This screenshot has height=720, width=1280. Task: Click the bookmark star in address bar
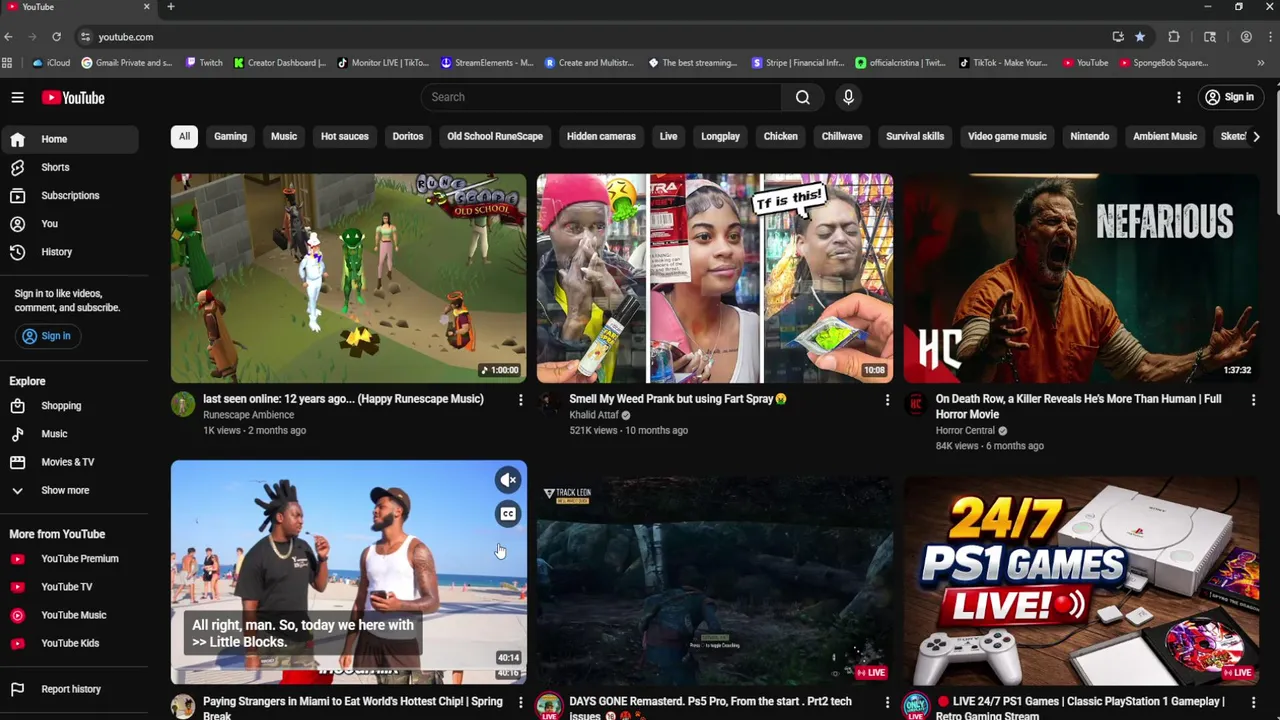tap(1139, 37)
